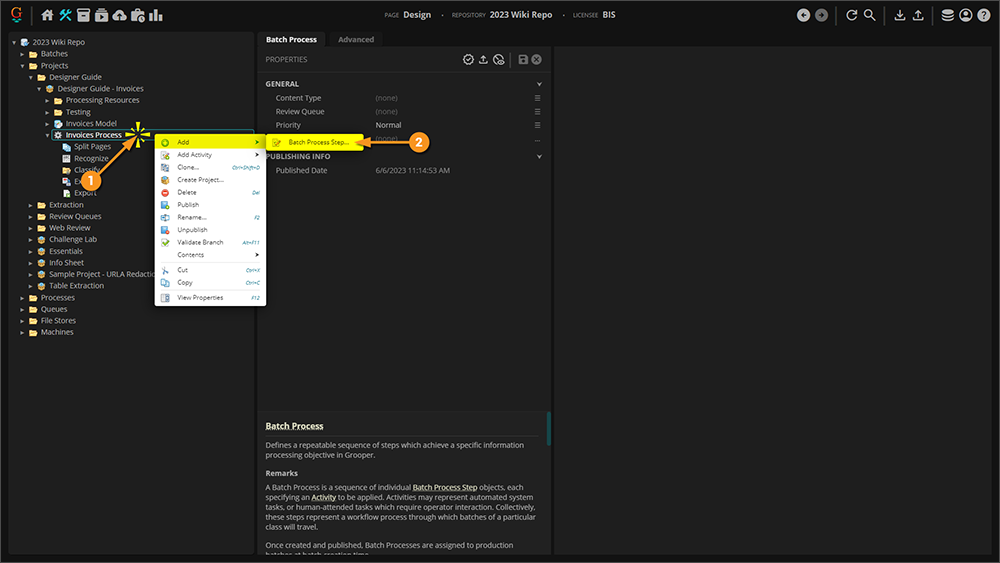Open the Batches page archive-box icon
The width and height of the screenshot is (1000, 563).
click(x=84, y=15)
